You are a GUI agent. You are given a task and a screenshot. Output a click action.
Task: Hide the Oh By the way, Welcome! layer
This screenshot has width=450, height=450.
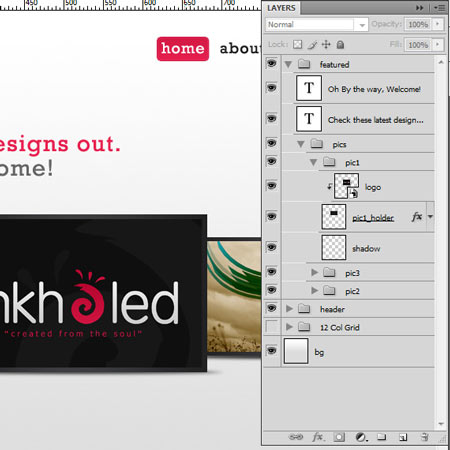coord(272,88)
